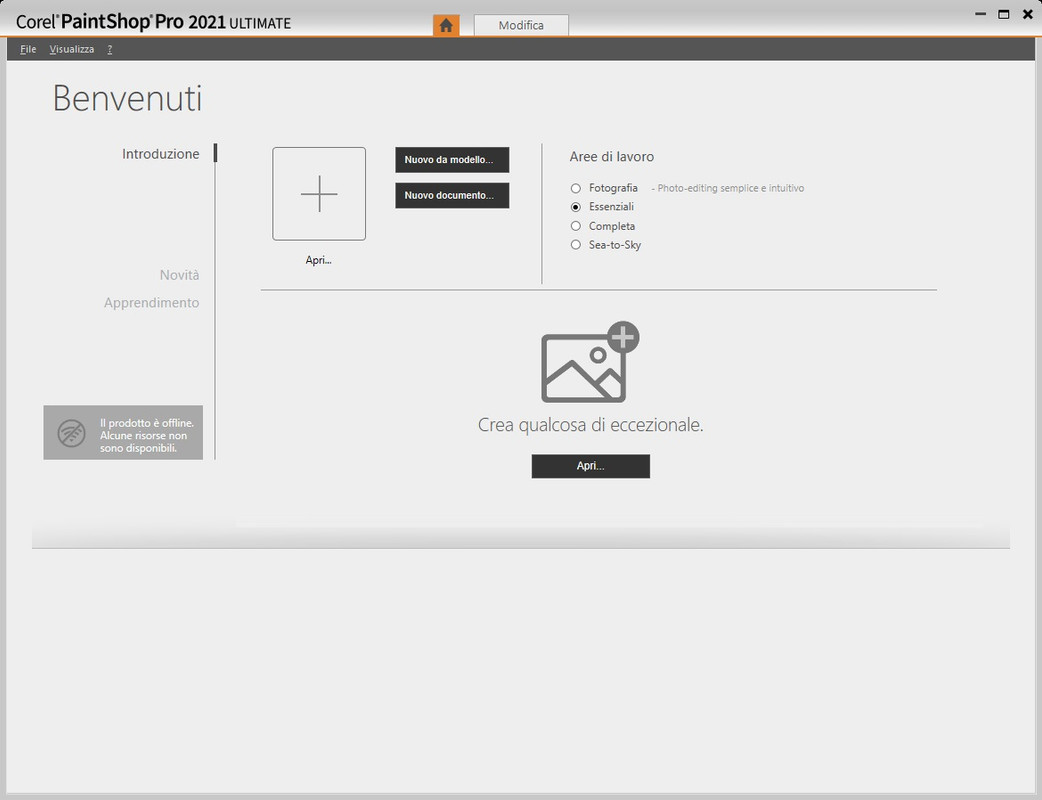1042x800 pixels.
Task: Select the Fotografia workspace radio button
Action: click(575, 189)
